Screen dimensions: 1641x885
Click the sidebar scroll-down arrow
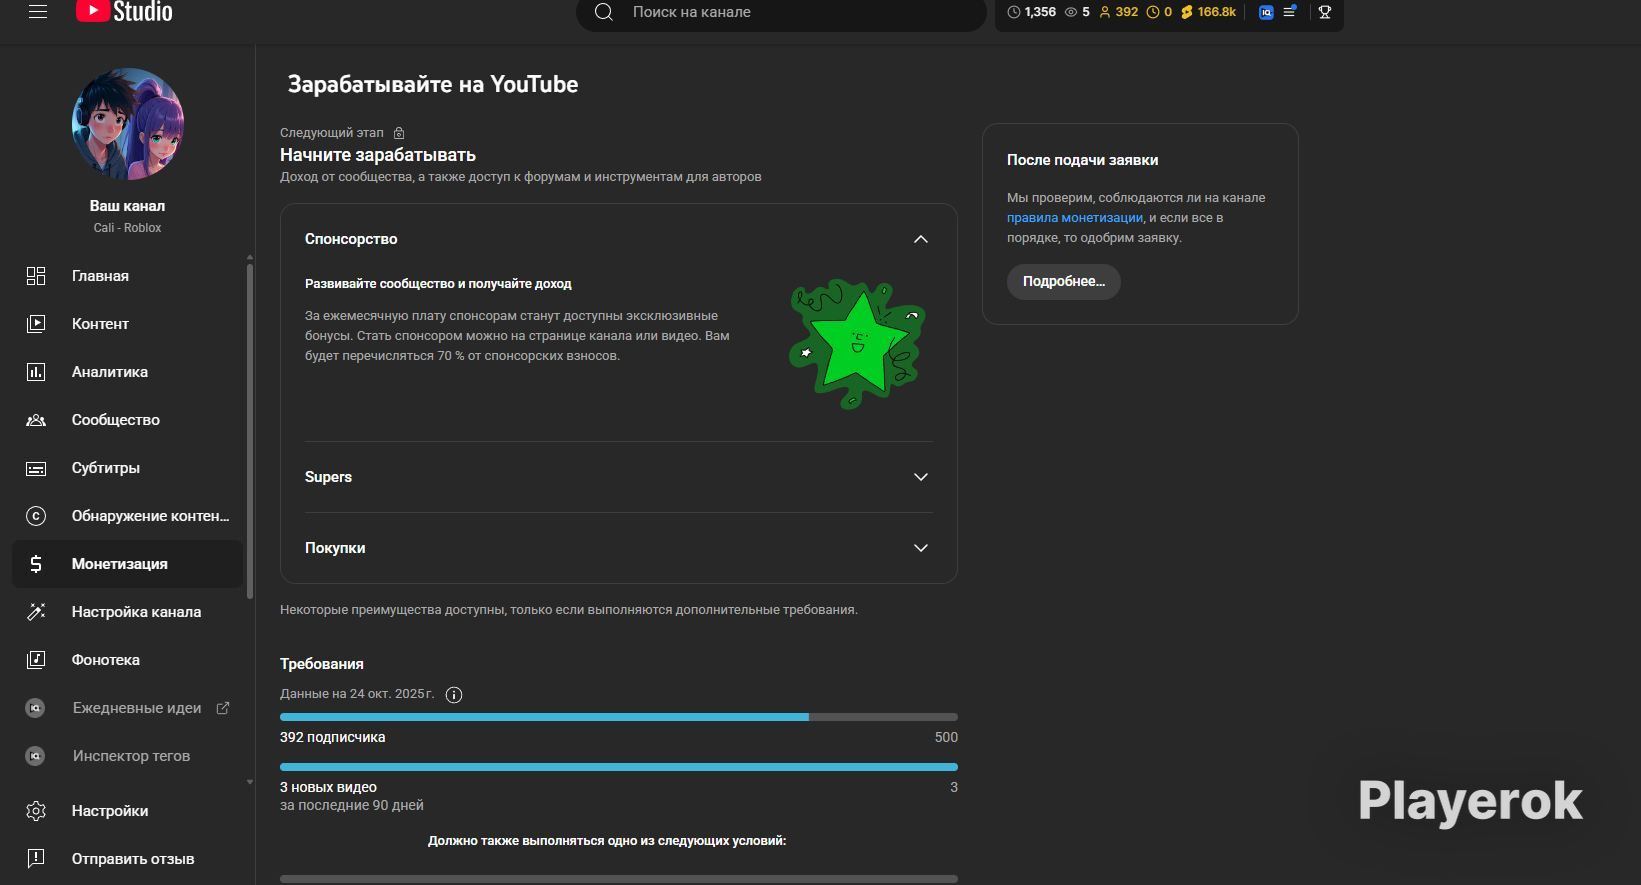[x=249, y=783]
